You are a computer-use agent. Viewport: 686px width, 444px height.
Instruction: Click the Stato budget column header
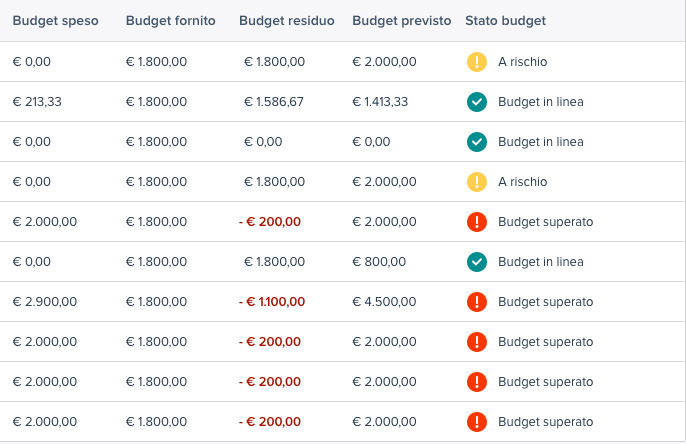505,21
